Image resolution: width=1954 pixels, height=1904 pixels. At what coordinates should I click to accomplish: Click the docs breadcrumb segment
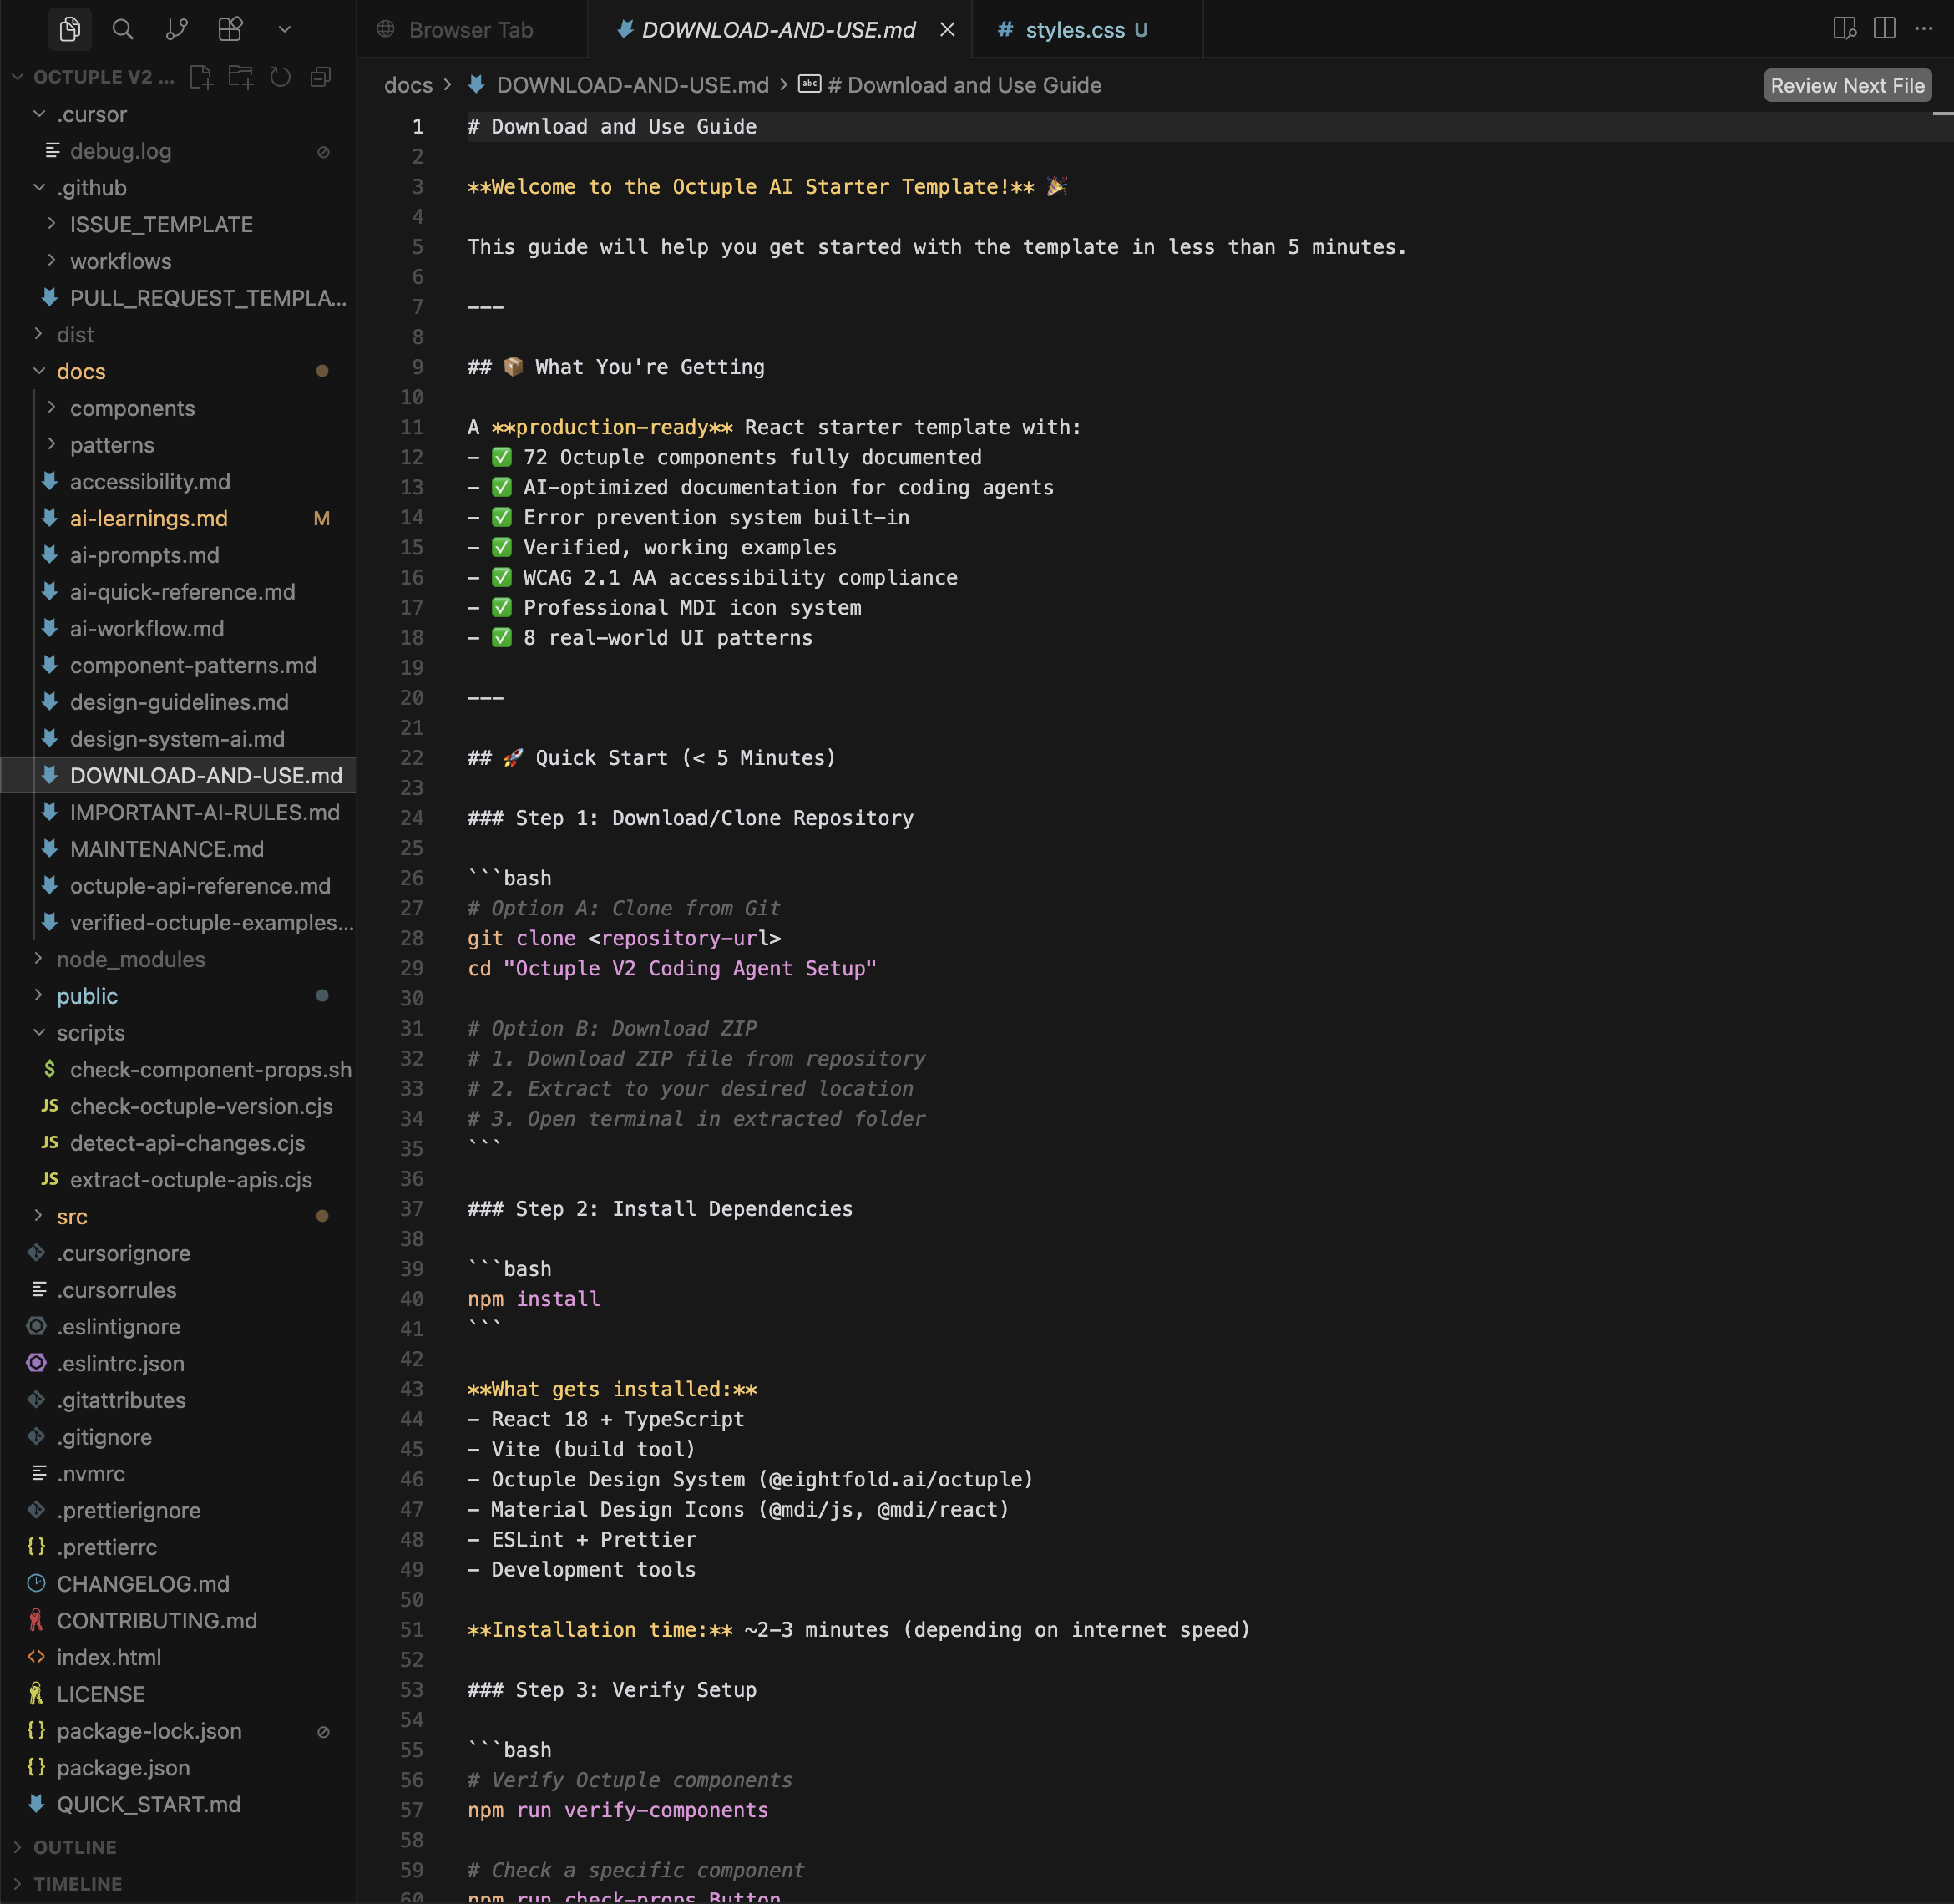[408, 86]
